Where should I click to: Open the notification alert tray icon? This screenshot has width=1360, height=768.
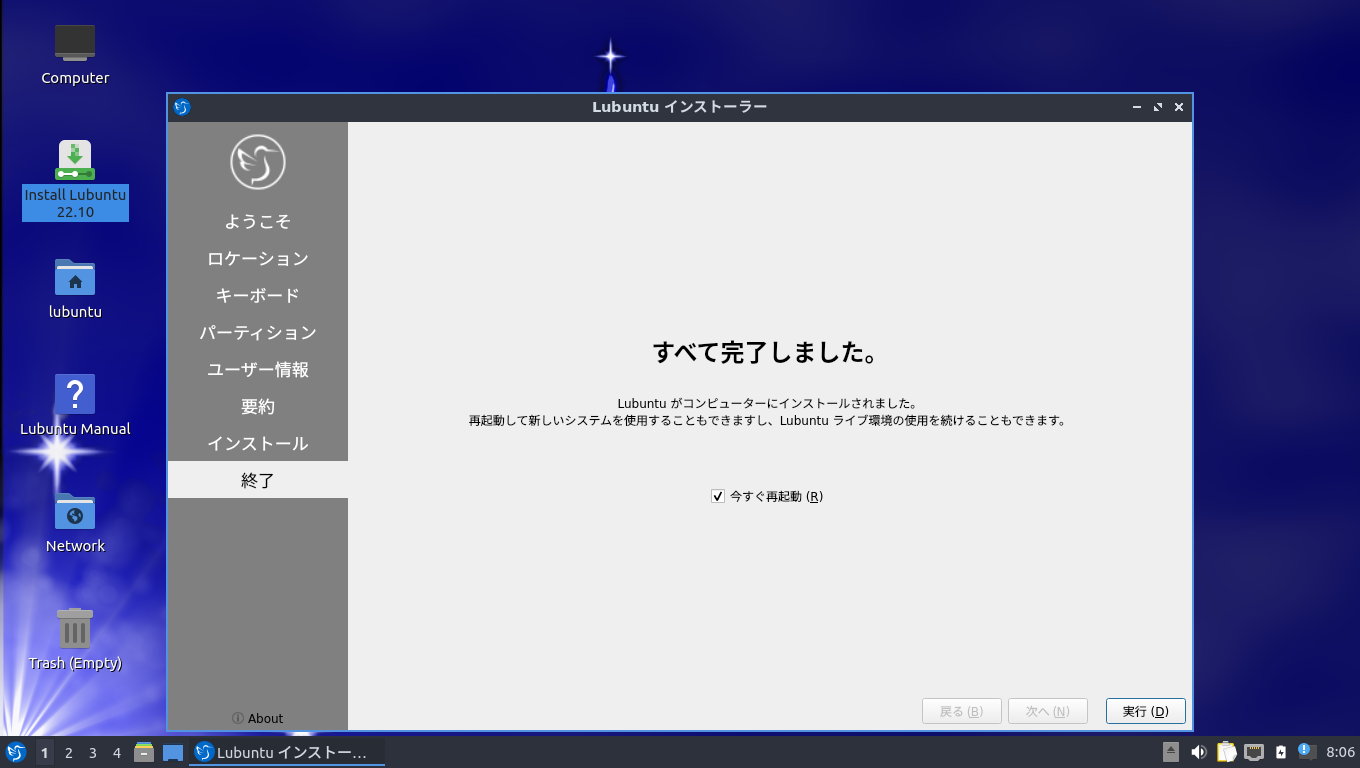(1306, 751)
